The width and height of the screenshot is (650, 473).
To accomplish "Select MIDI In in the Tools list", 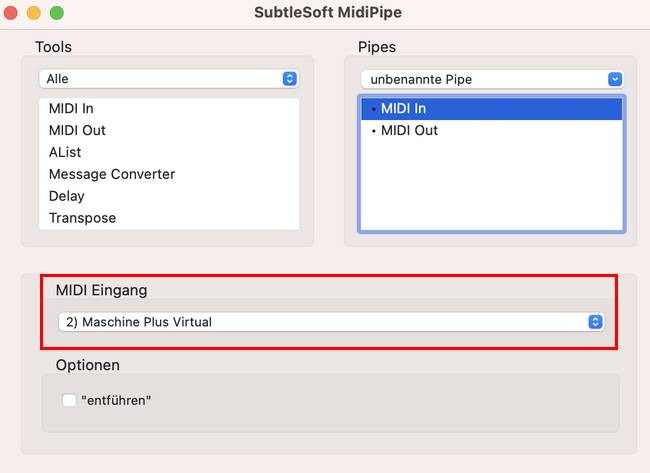I will (x=169, y=109).
